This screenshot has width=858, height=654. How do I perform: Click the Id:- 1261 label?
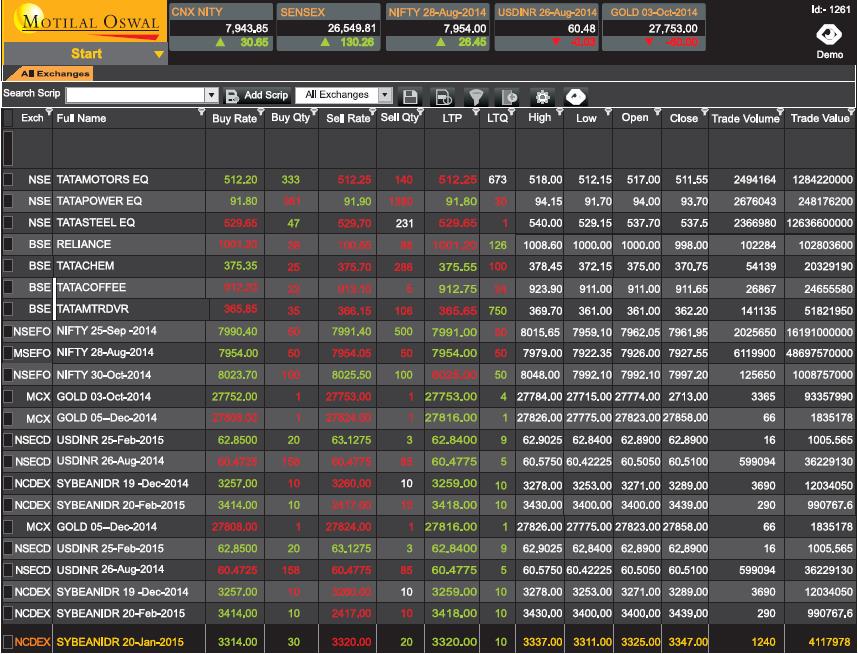point(831,9)
